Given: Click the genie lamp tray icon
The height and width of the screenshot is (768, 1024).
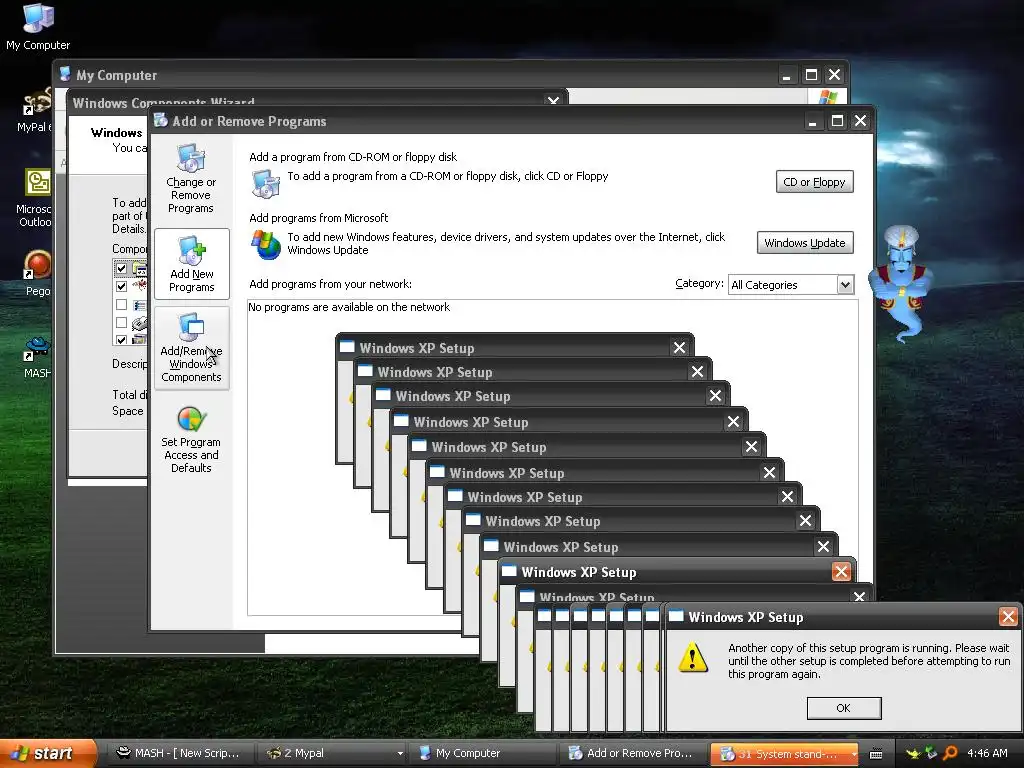Looking at the screenshot, I should (x=912, y=753).
